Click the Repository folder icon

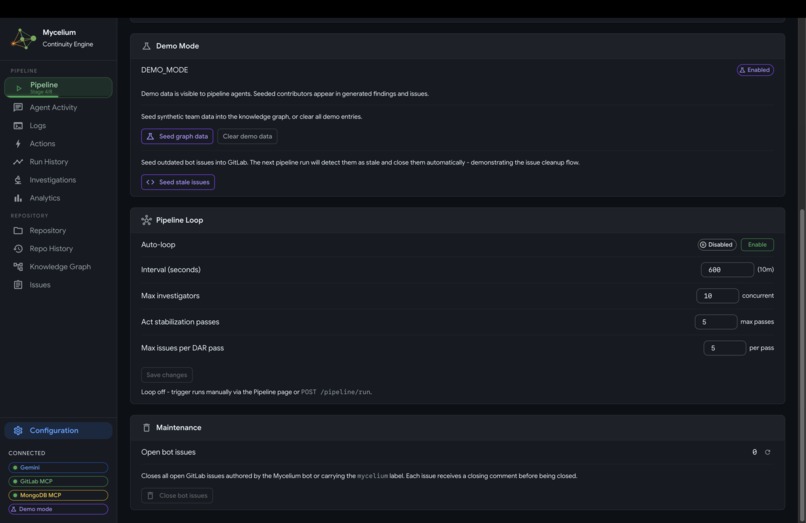[18, 230]
